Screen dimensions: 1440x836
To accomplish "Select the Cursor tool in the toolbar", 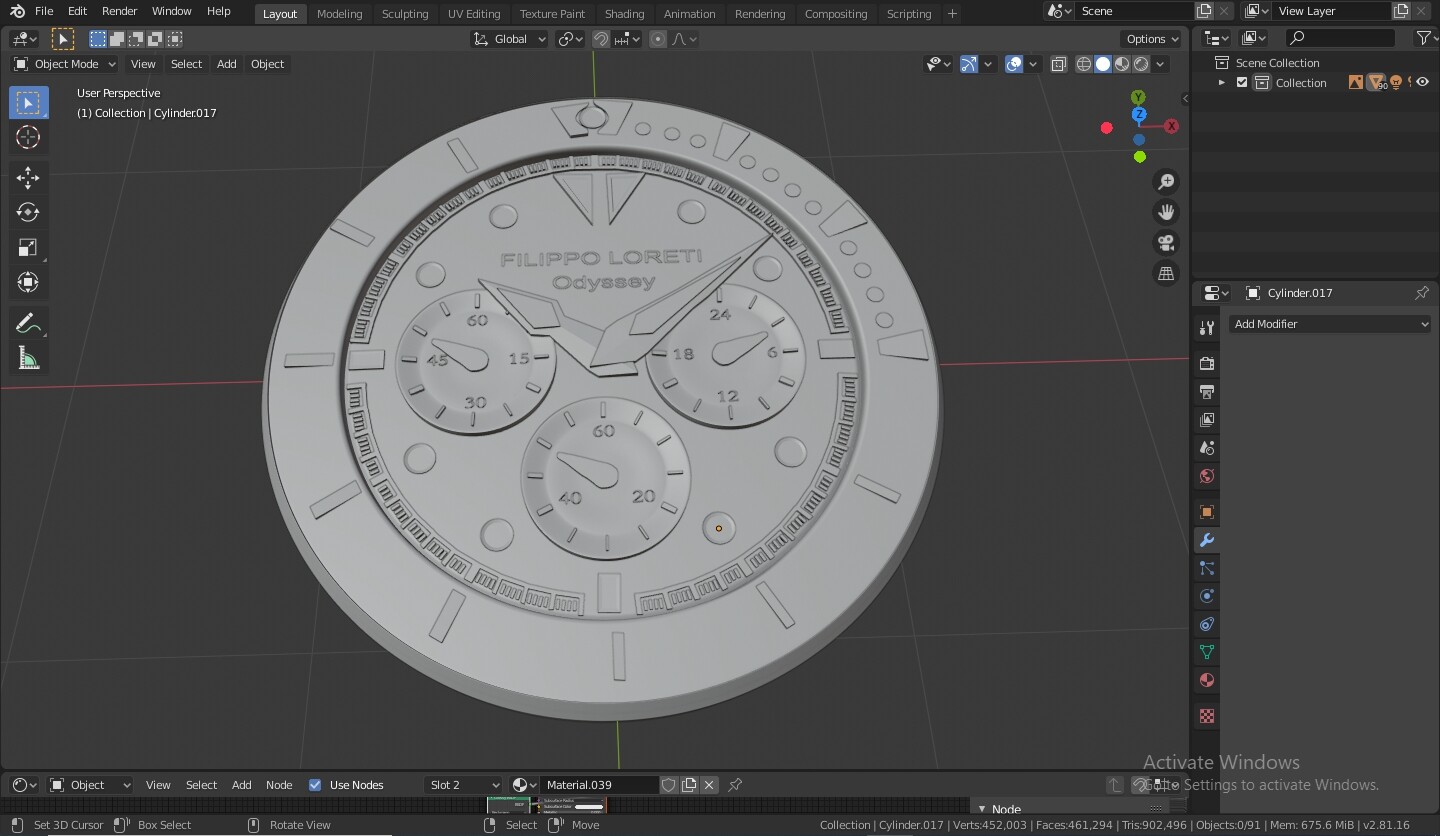I will (28, 138).
